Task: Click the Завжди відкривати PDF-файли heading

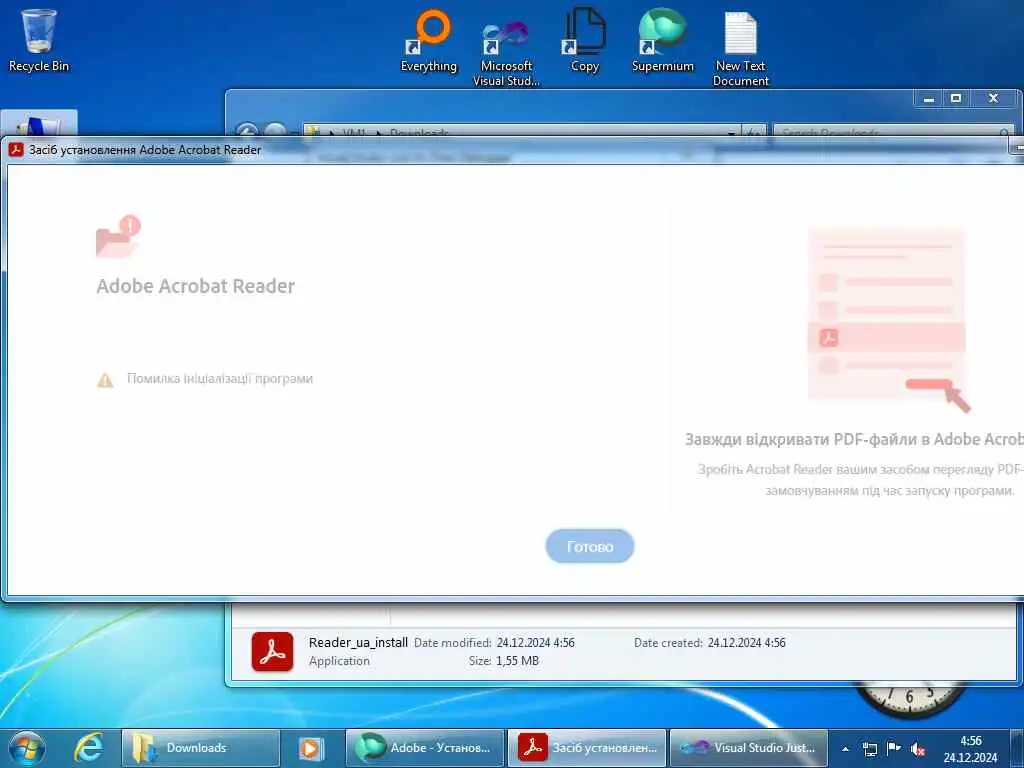Action: pyautogui.click(x=854, y=440)
